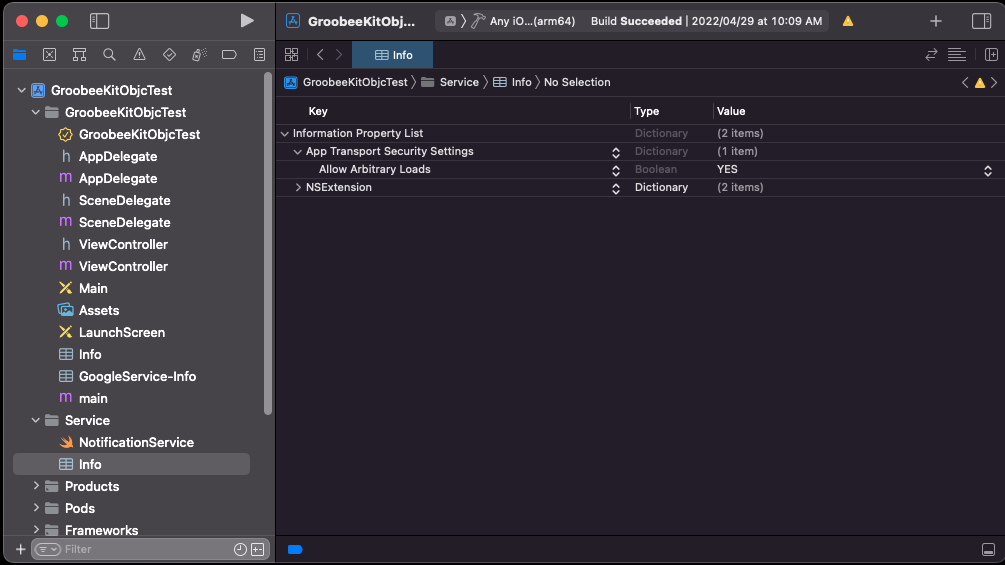Click No Selection in the jump bar
Image resolution: width=1005 pixels, height=565 pixels.
pyautogui.click(x=577, y=82)
